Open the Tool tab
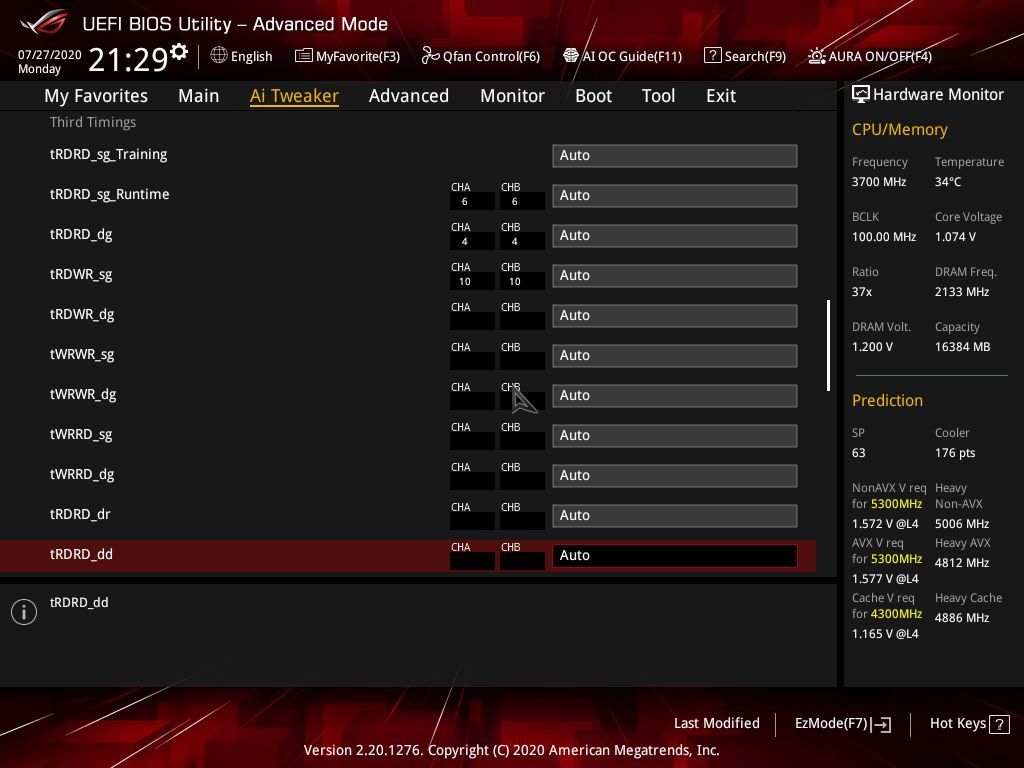The image size is (1024, 768). pos(658,96)
